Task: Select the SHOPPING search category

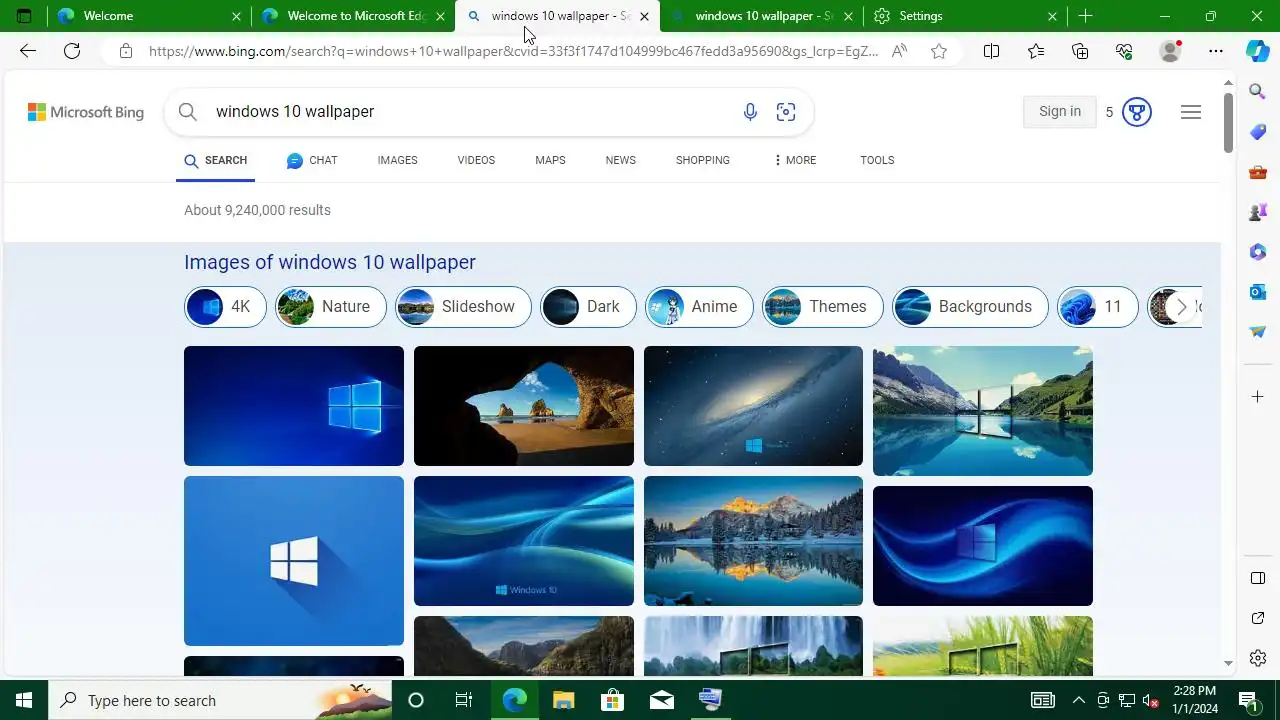Action: coord(702,160)
